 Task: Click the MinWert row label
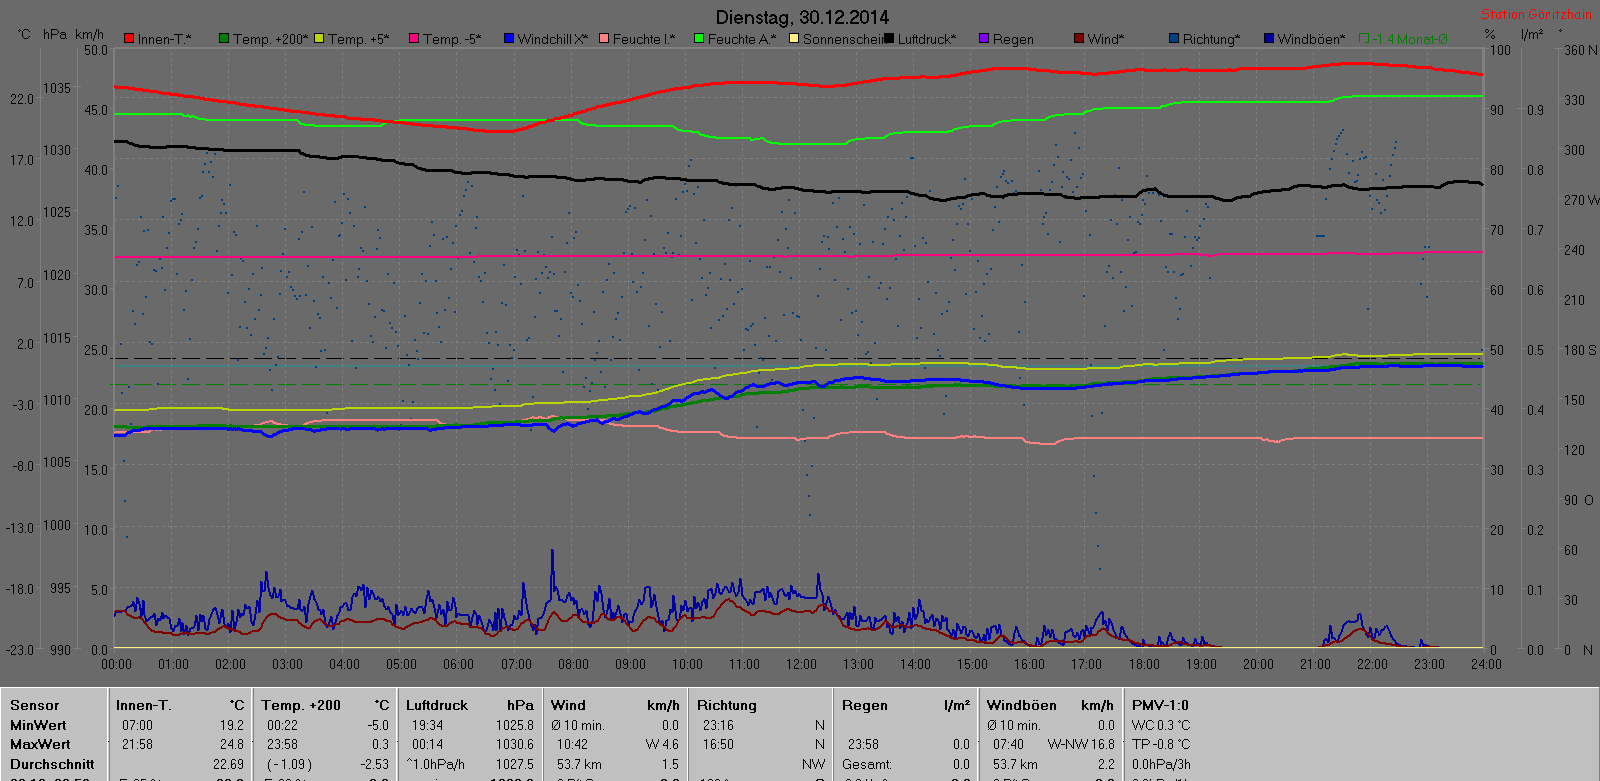(38, 725)
